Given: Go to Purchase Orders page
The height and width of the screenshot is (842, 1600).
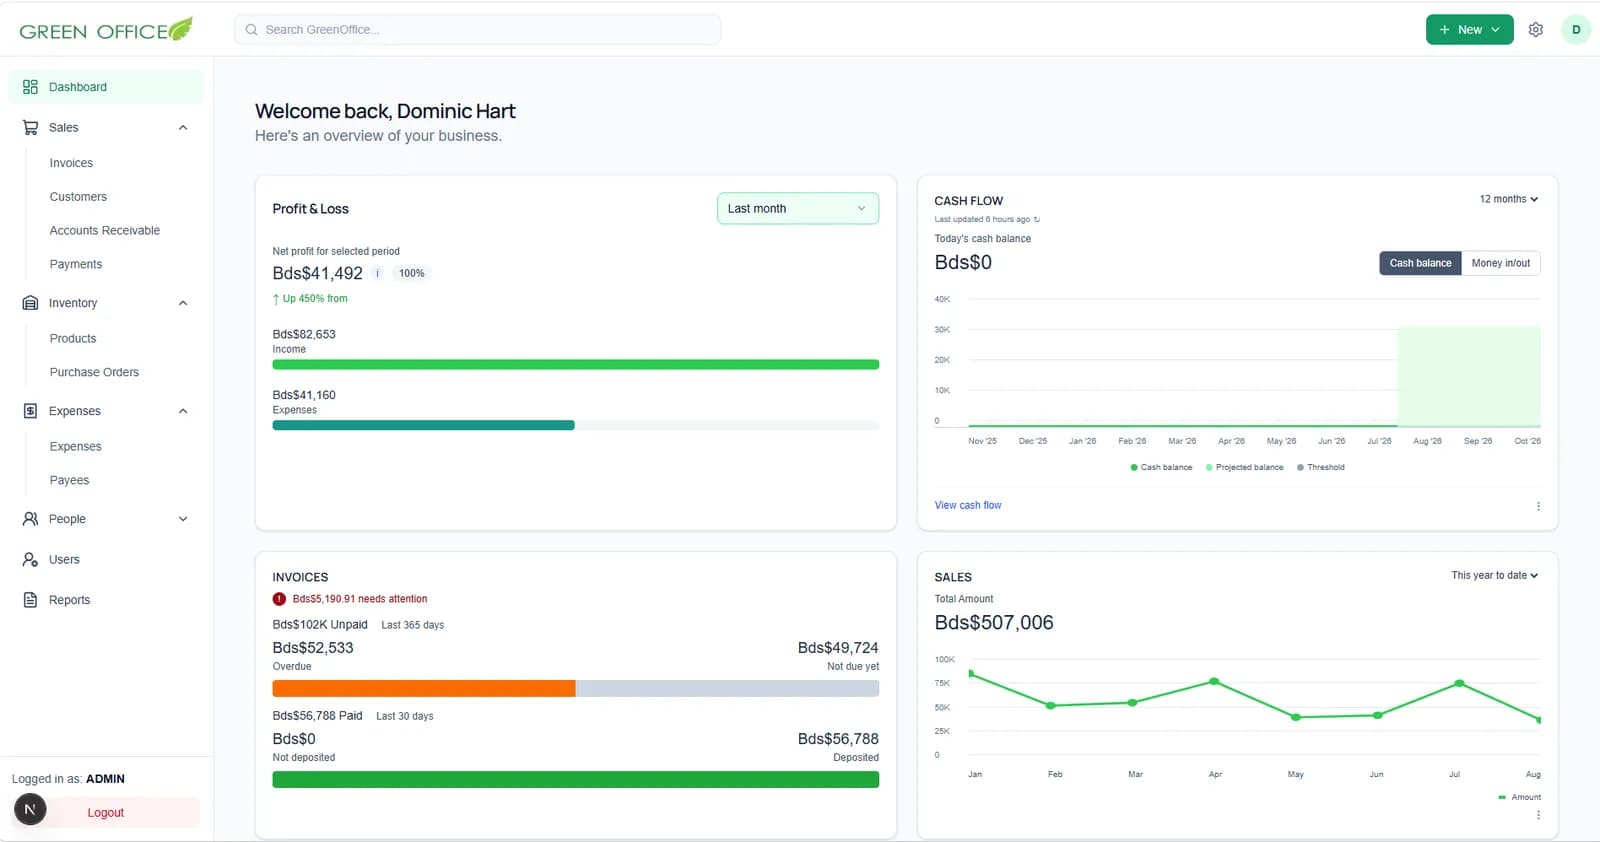Looking at the screenshot, I should (x=94, y=372).
